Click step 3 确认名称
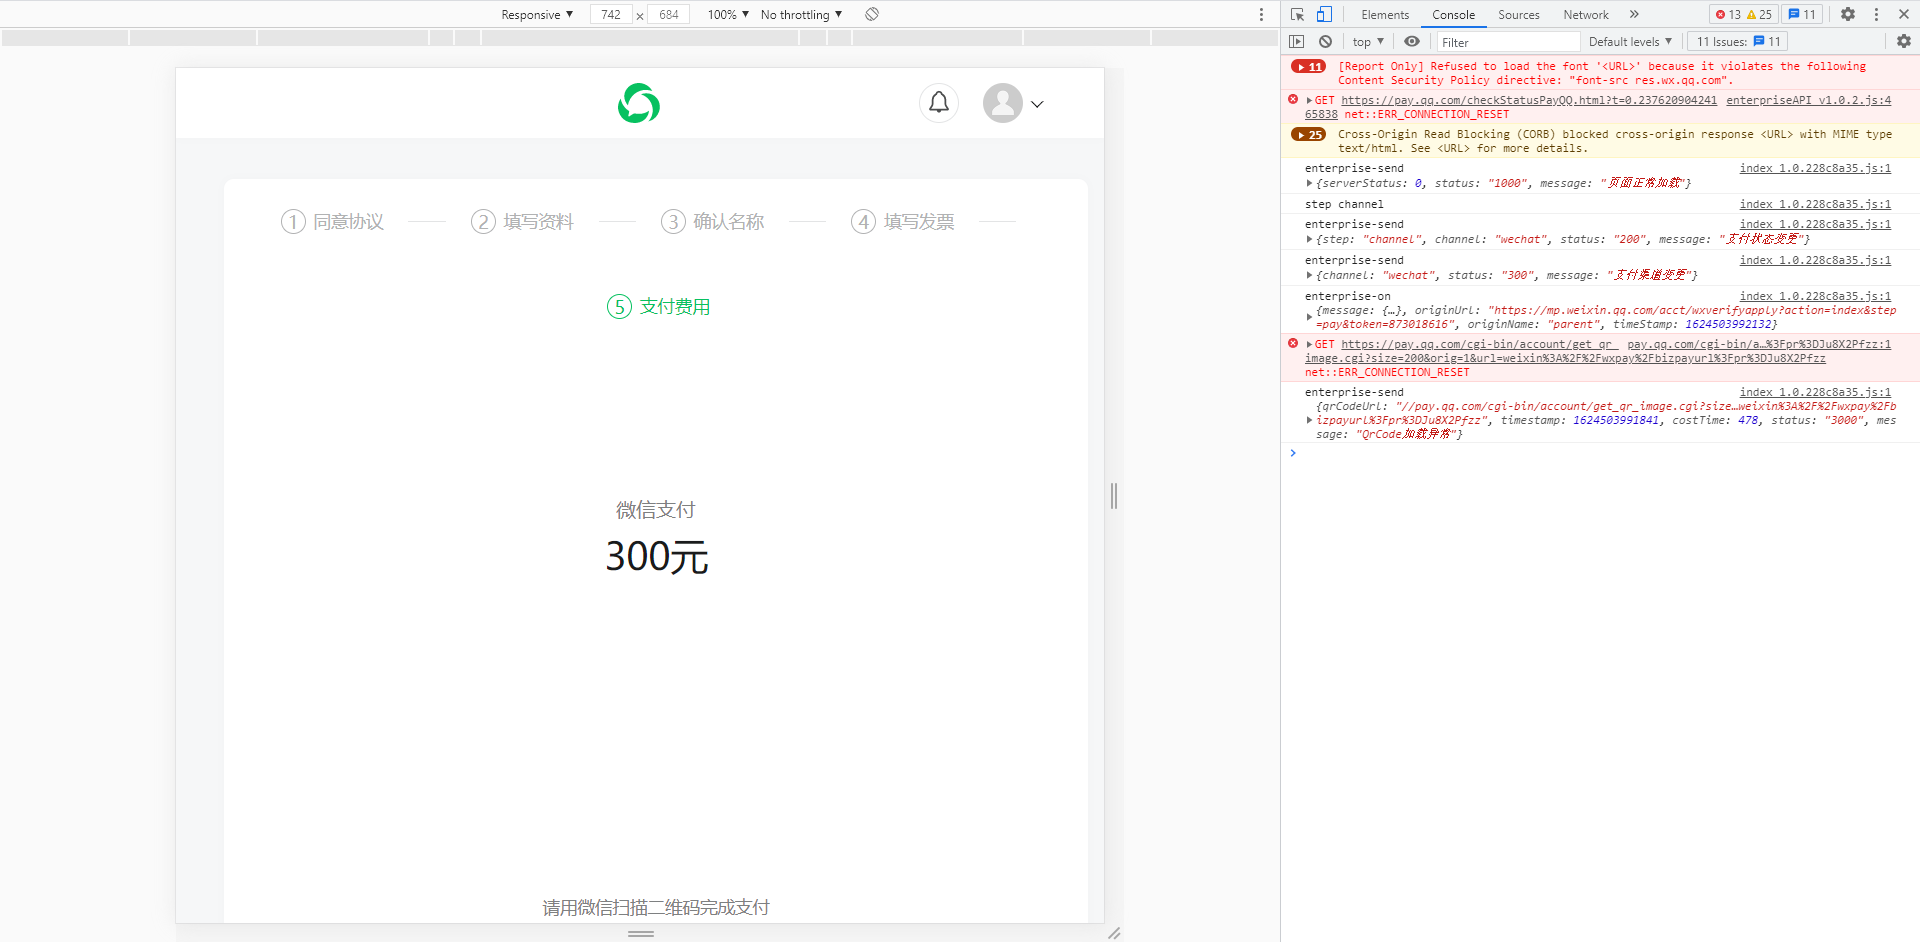 [x=713, y=221]
